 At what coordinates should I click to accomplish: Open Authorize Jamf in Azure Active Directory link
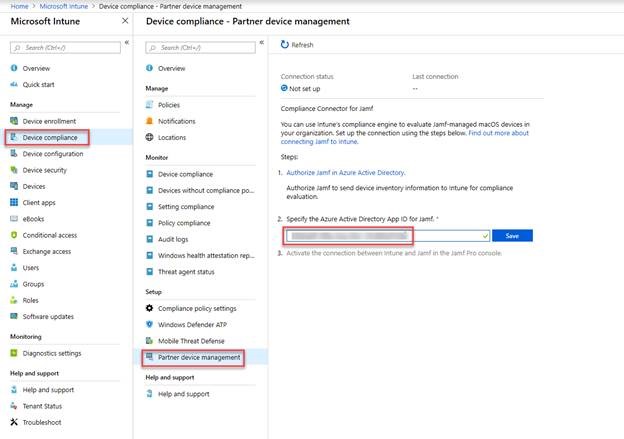[x=345, y=172]
